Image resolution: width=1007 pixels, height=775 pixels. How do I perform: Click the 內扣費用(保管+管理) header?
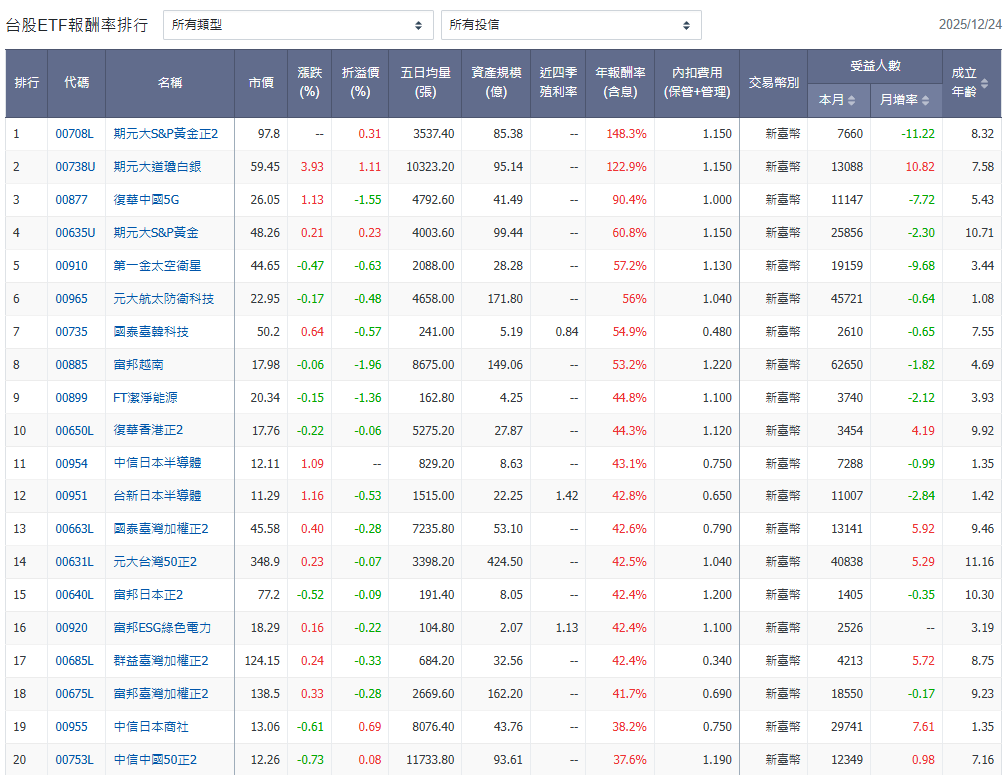(697, 83)
